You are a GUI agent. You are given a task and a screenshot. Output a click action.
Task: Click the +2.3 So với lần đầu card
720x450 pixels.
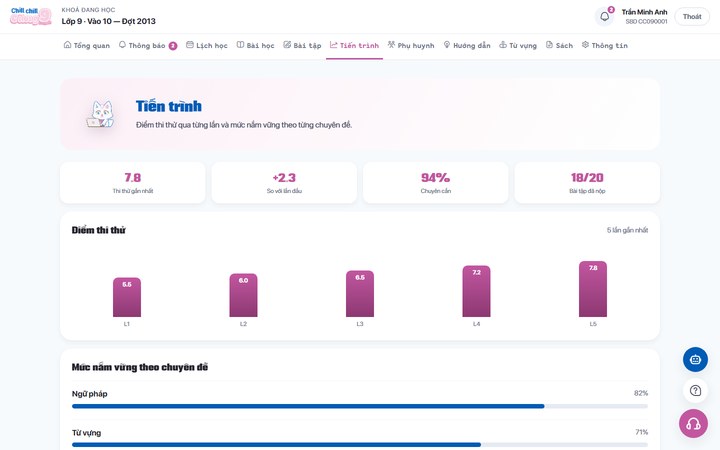click(284, 182)
